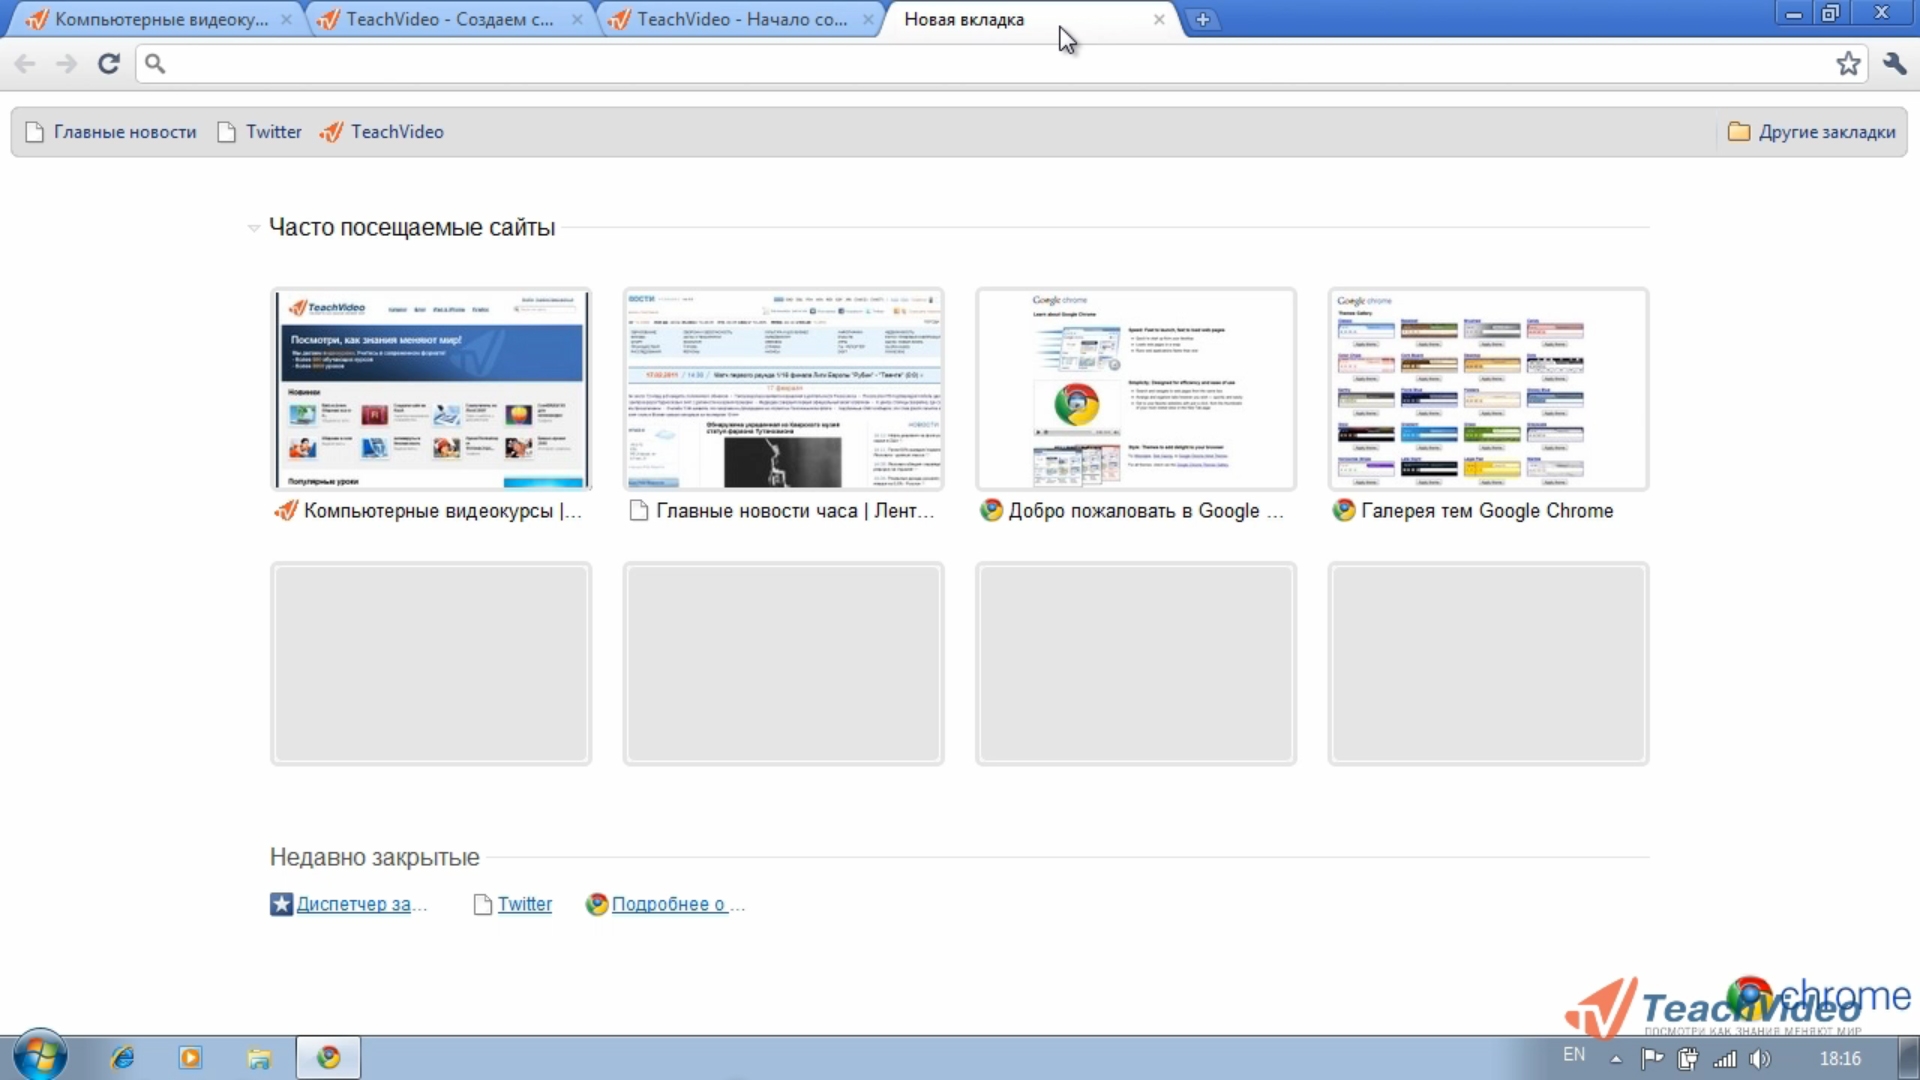This screenshot has height=1080, width=1920.
Task: Click the address bar input field
Action: click(x=990, y=64)
